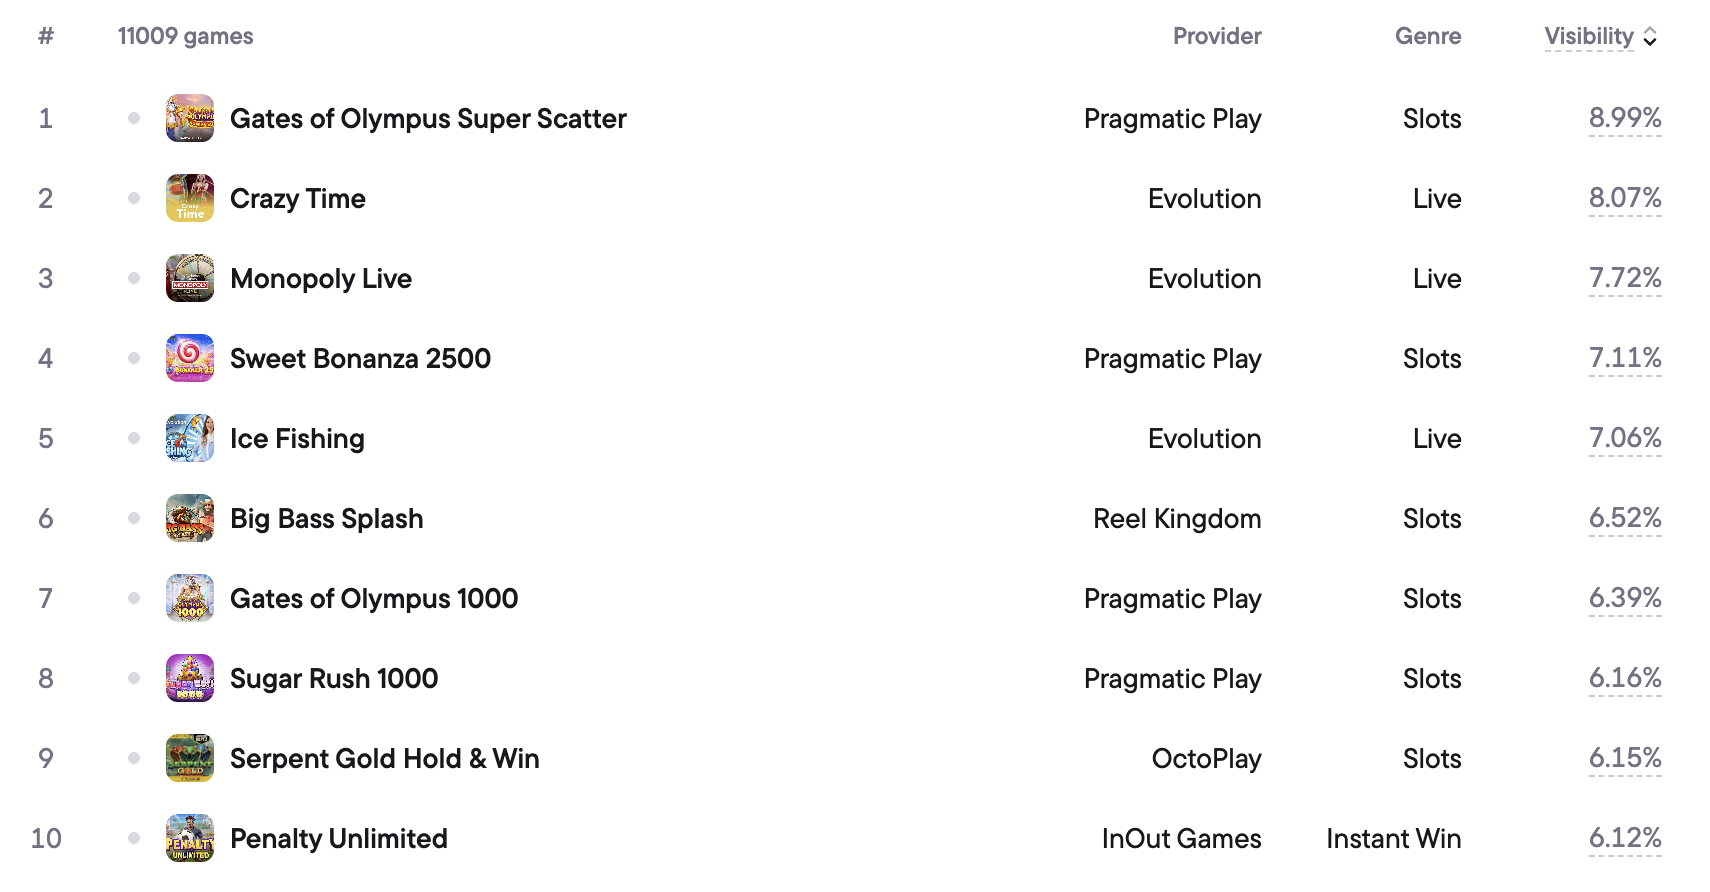Select the Big Bass Splash game icon
Image resolution: width=1710 pixels, height=892 pixels.
[190, 518]
